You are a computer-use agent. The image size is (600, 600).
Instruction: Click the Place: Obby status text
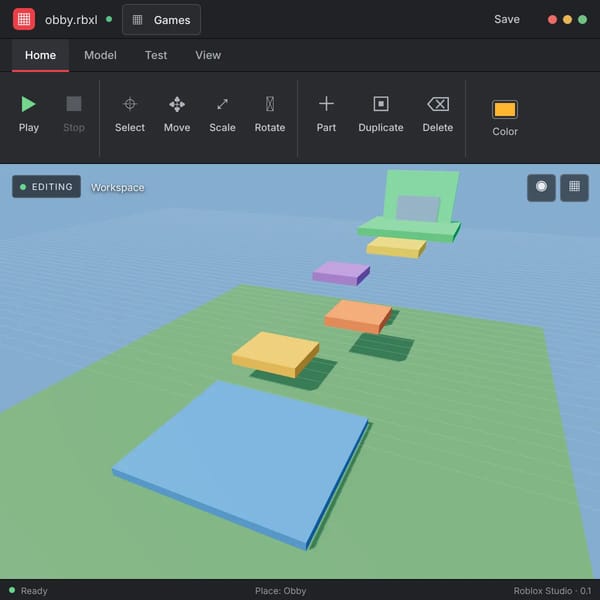point(280,591)
